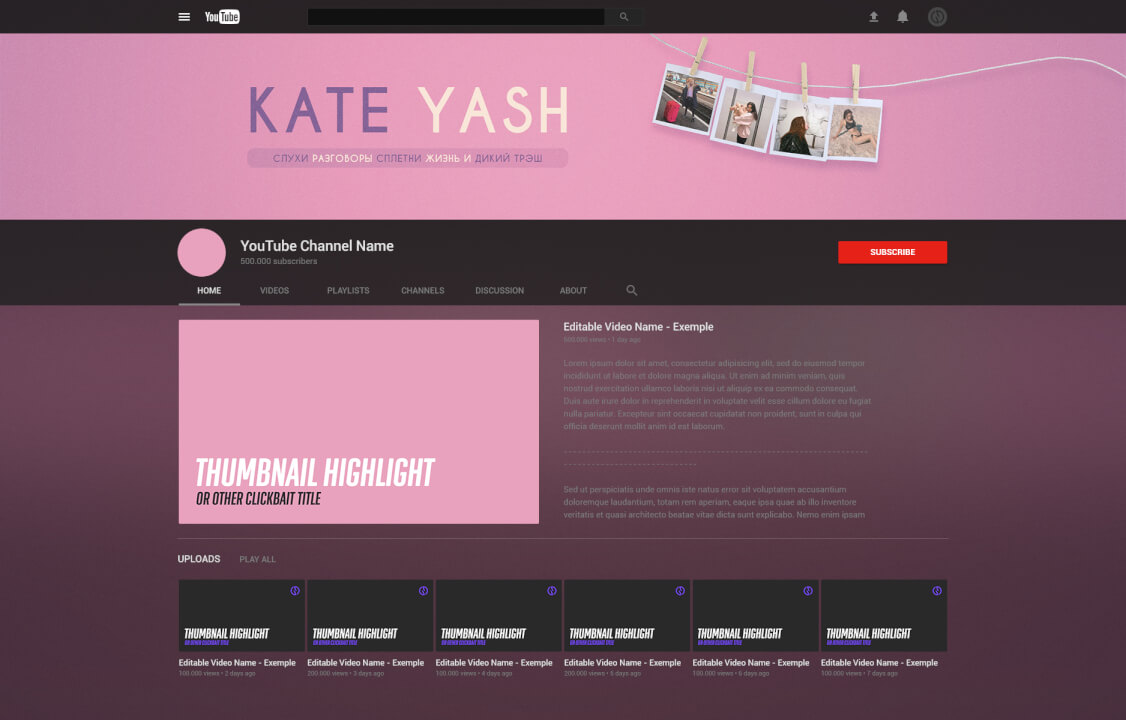Open the hamburger menu icon

point(184,17)
